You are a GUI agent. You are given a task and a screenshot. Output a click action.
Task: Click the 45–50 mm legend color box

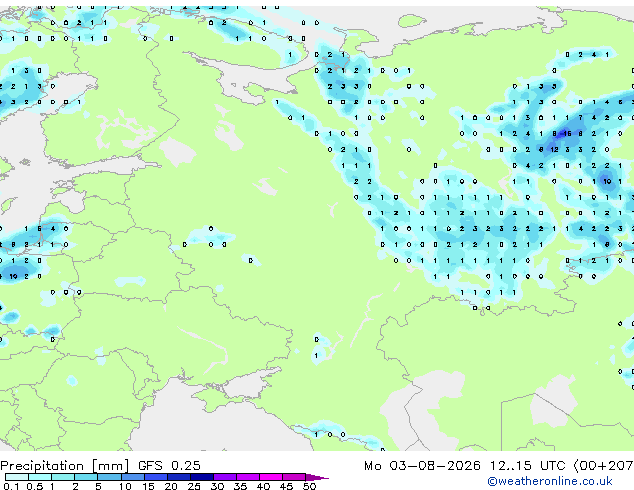pyautogui.click(x=294, y=477)
